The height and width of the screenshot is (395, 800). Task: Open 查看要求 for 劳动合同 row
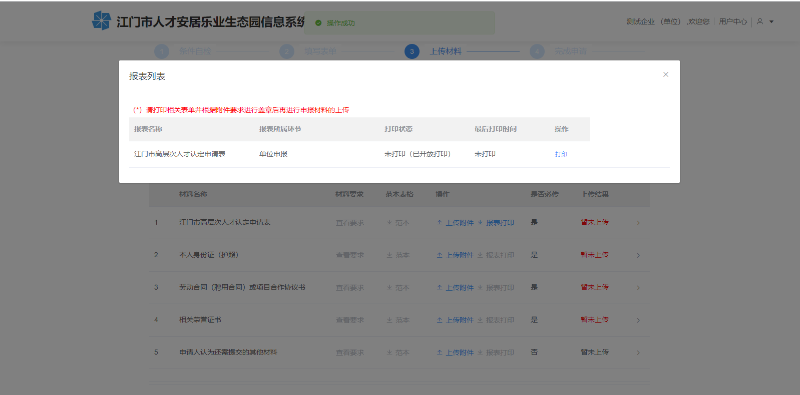tap(349, 288)
